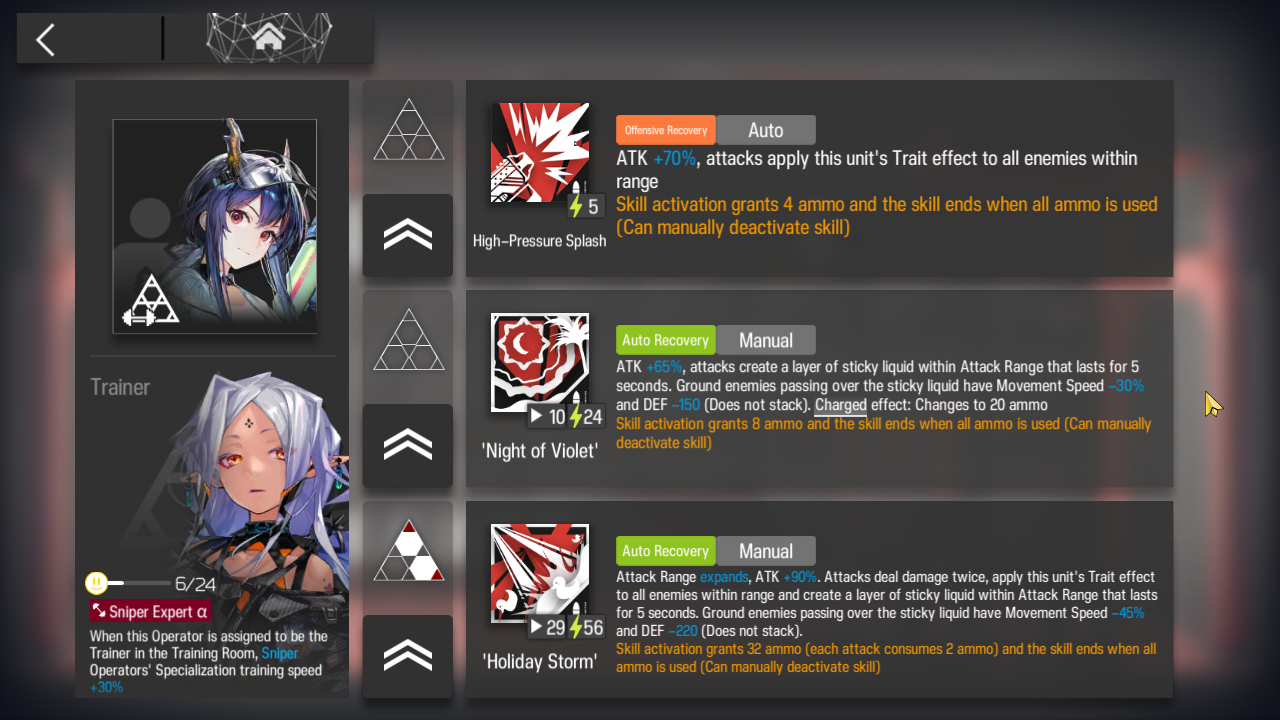Click the trainer morale progress bar

point(138,583)
